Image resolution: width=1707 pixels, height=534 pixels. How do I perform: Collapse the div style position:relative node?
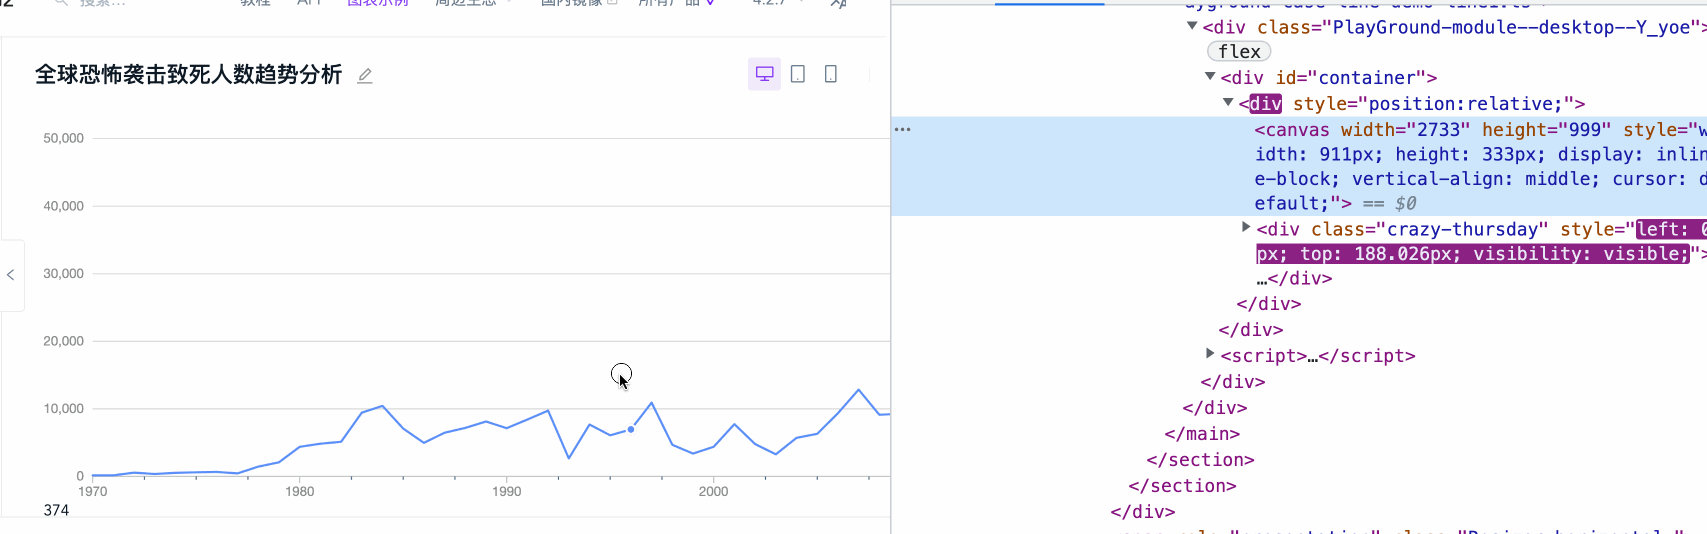(x=1228, y=102)
